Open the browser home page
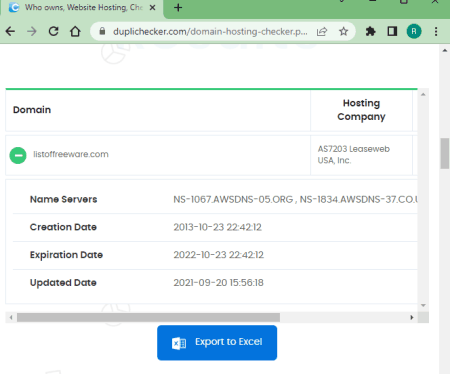 coord(75,32)
